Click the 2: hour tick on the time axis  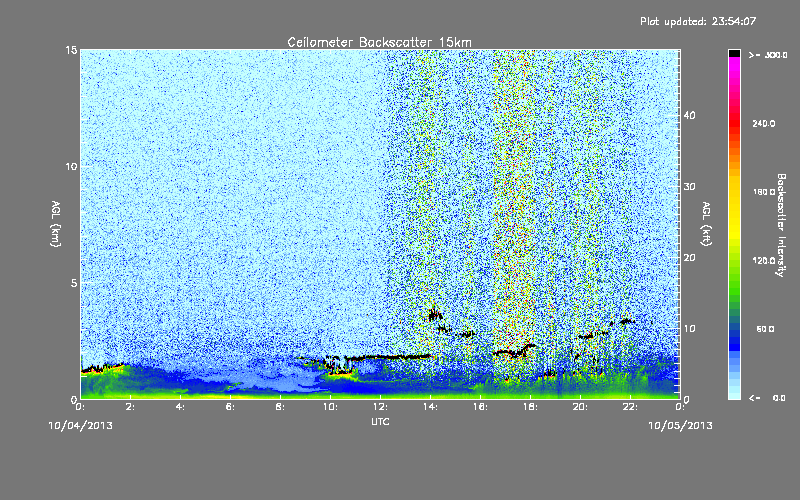point(131,407)
